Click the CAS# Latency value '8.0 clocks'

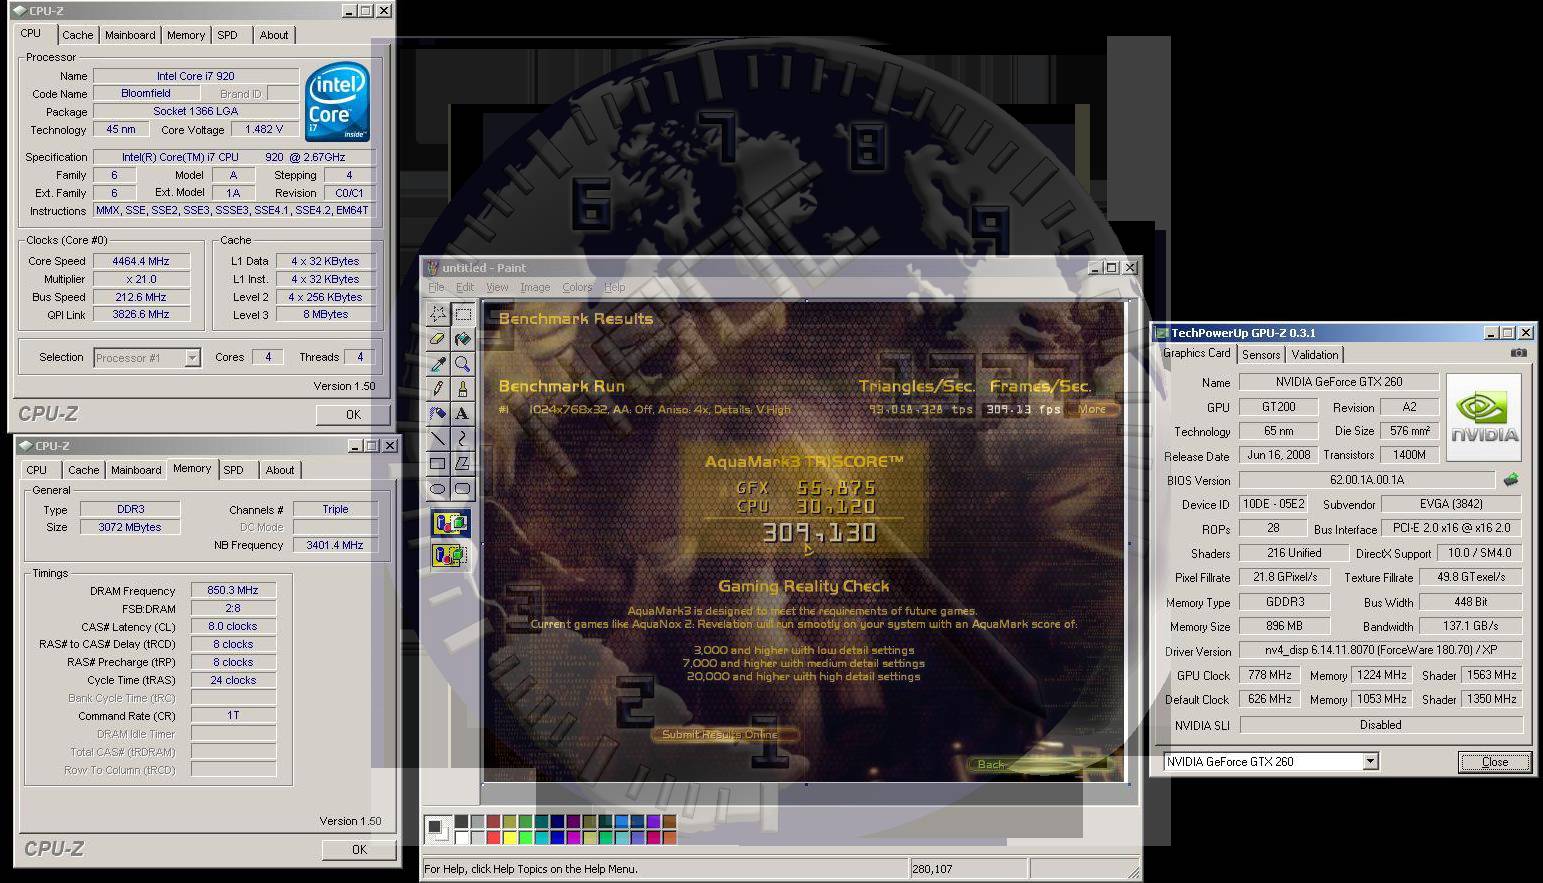[233, 627]
